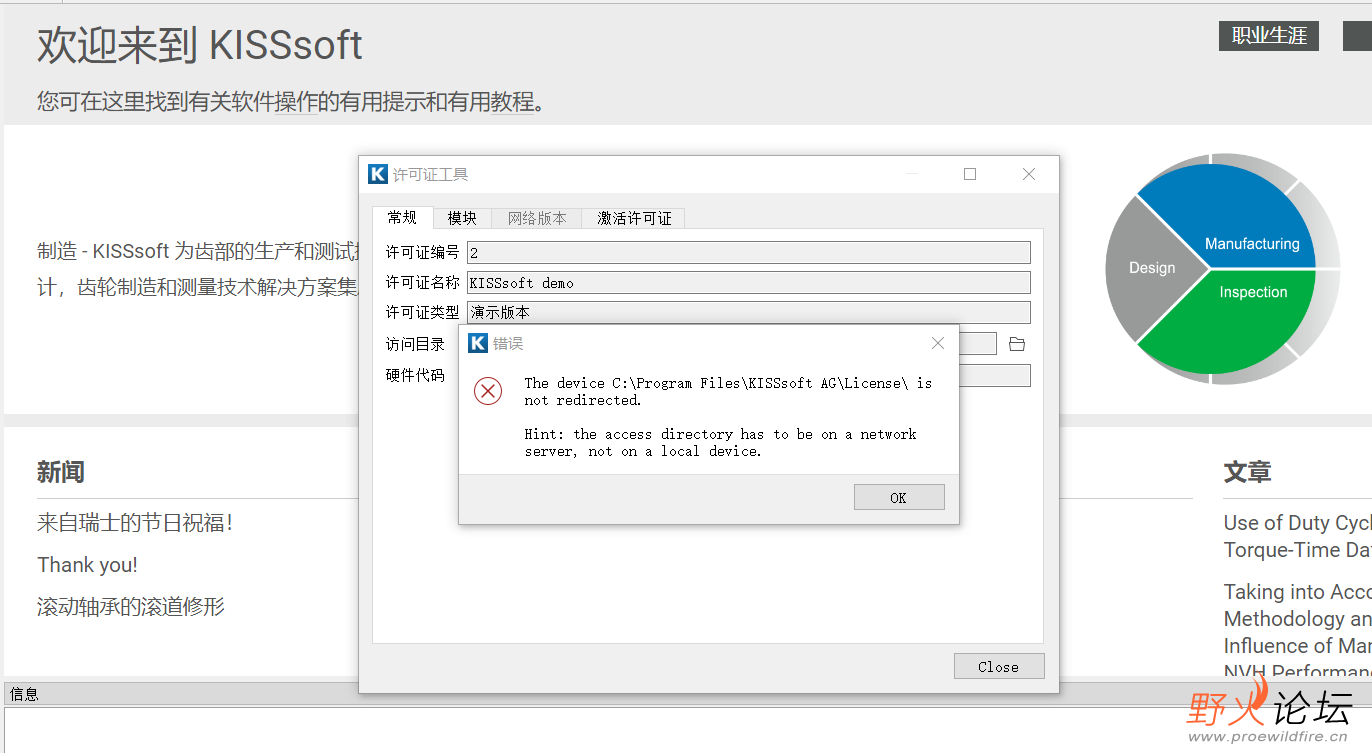This screenshot has height=753, width=1372.
Task: Open the 职业生涯 button
Action: click(1269, 36)
